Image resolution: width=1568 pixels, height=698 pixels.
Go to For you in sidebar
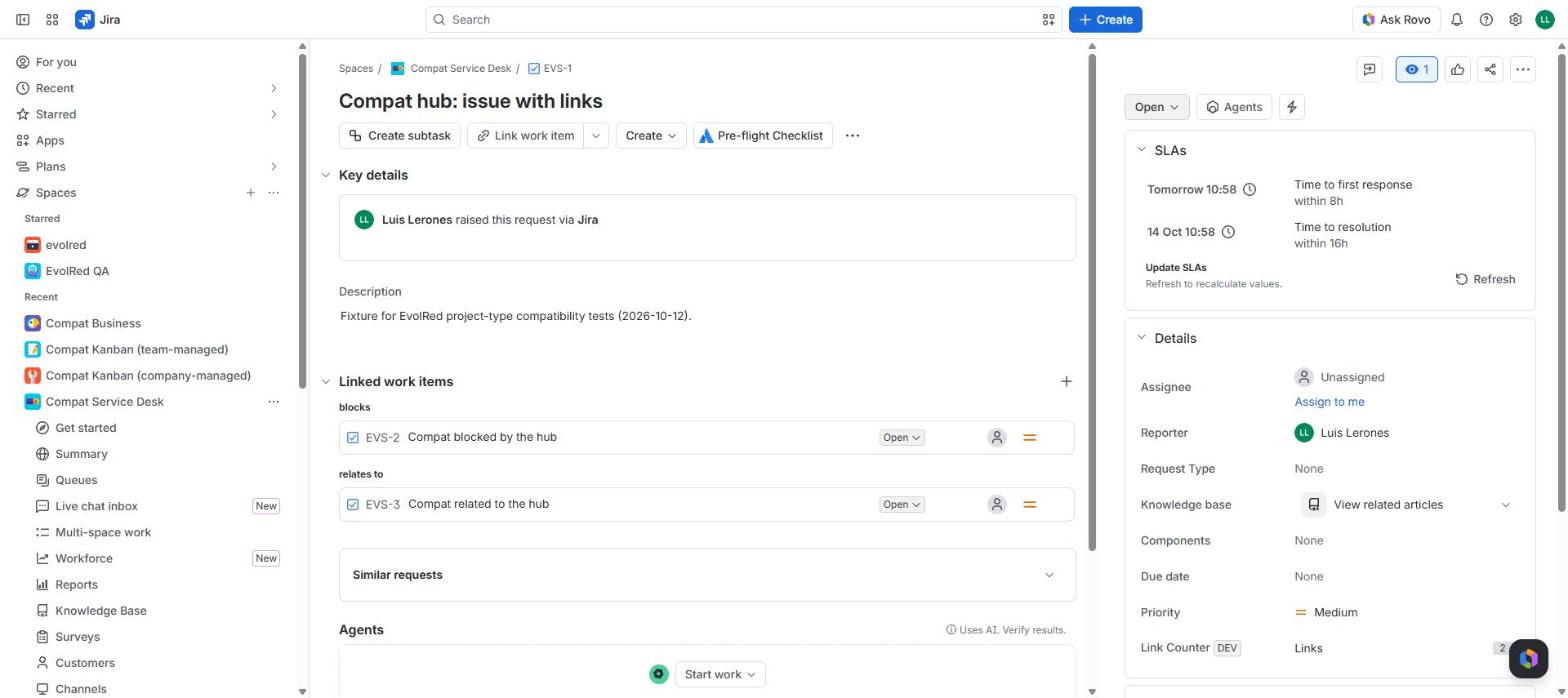[56, 62]
